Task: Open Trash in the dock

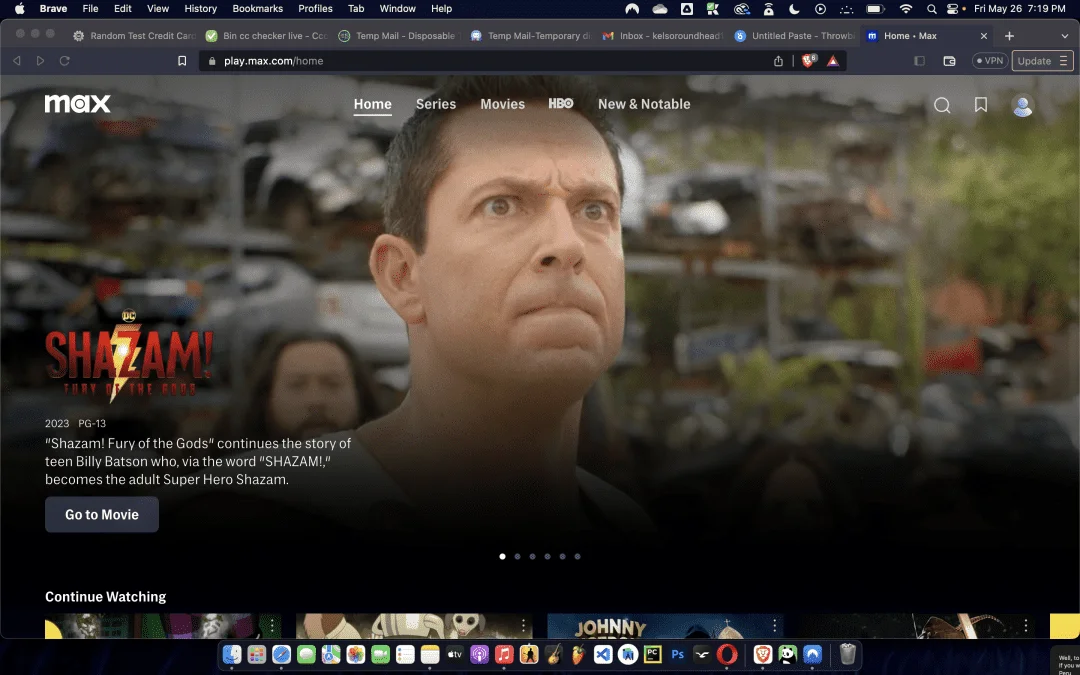Action: 848,654
